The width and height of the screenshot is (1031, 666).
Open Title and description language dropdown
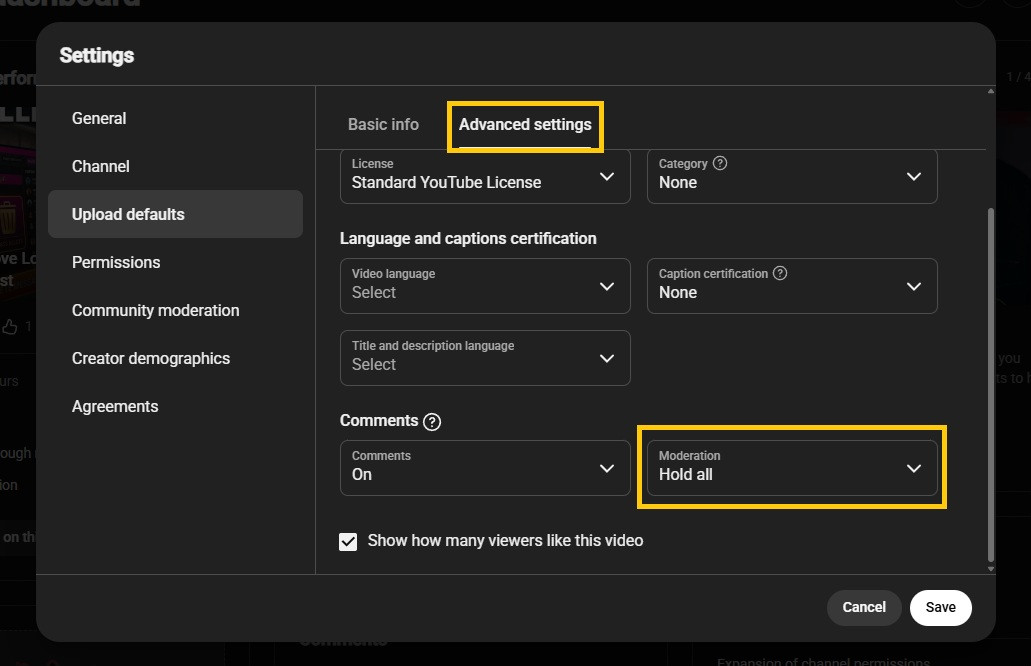[485, 358]
